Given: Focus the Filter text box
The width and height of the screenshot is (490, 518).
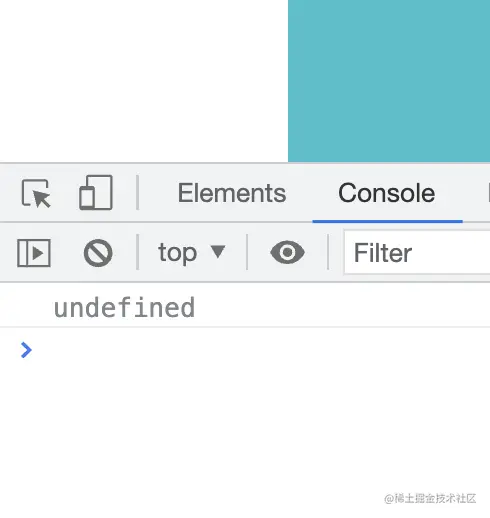Looking at the screenshot, I should [417, 252].
